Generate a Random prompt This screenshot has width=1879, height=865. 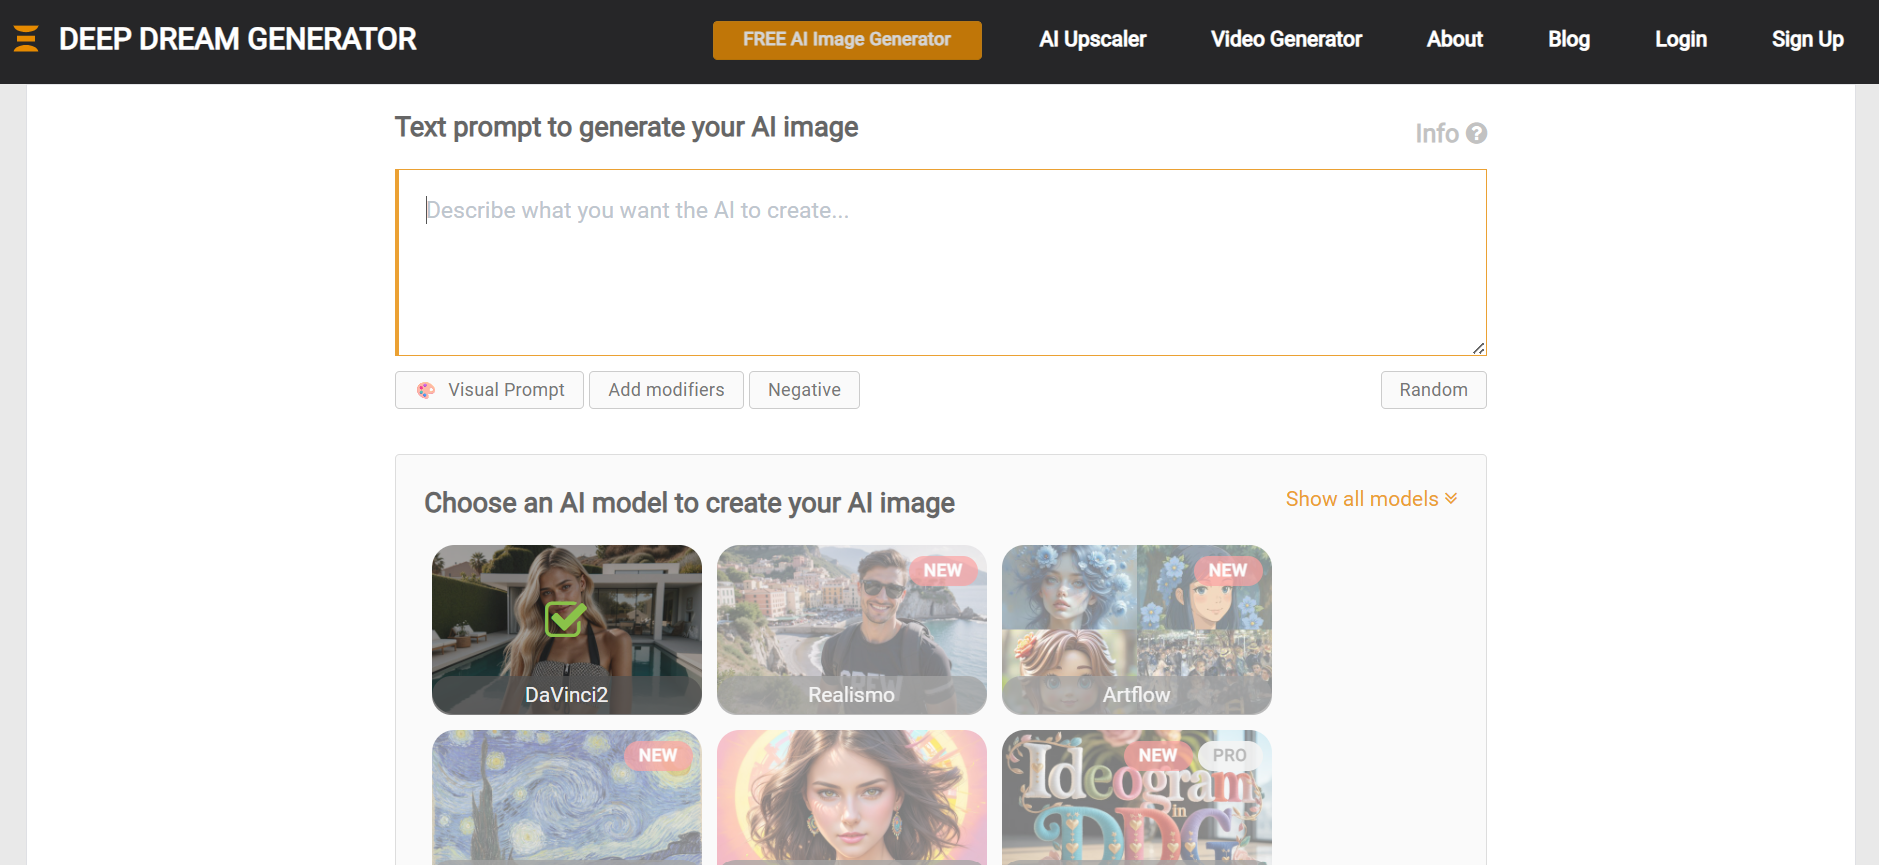click(x=1433, y=390)
